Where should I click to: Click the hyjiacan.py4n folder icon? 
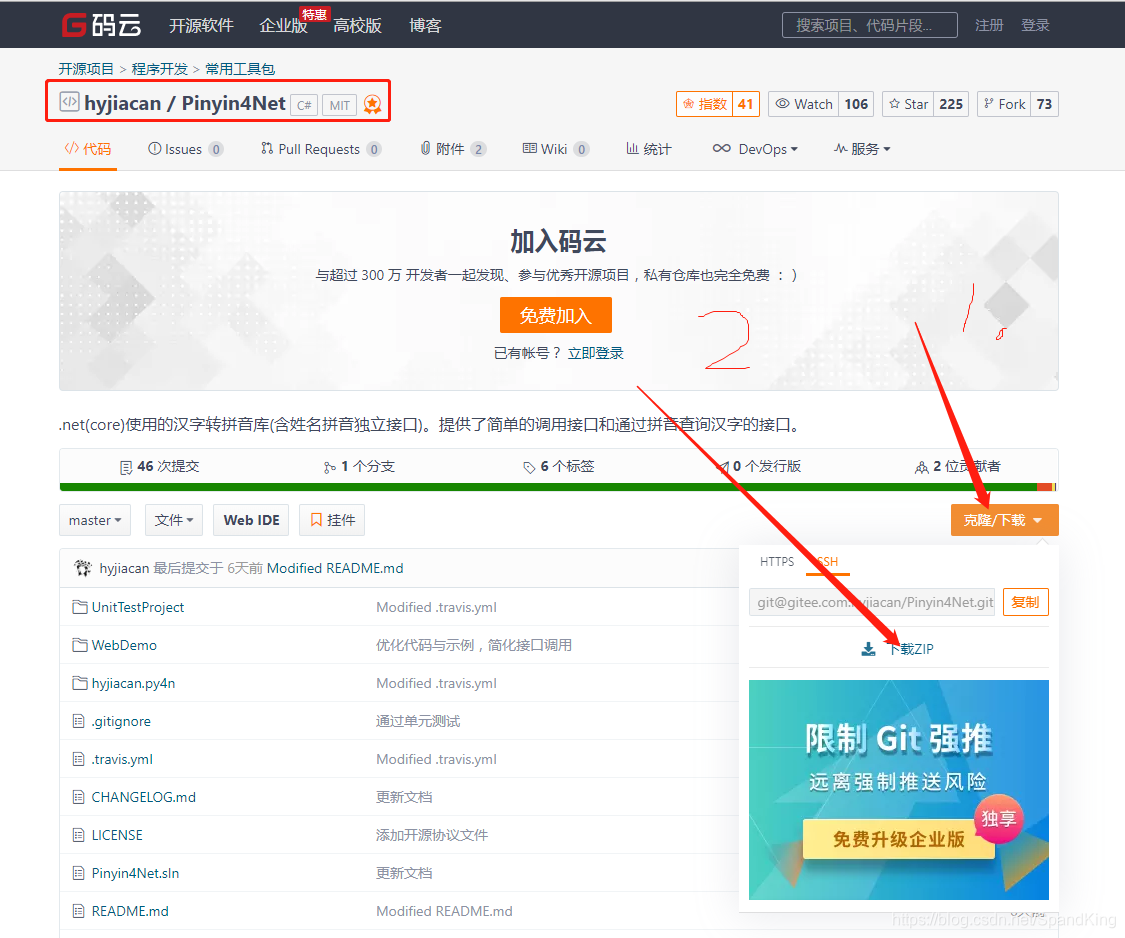[80, 683]
